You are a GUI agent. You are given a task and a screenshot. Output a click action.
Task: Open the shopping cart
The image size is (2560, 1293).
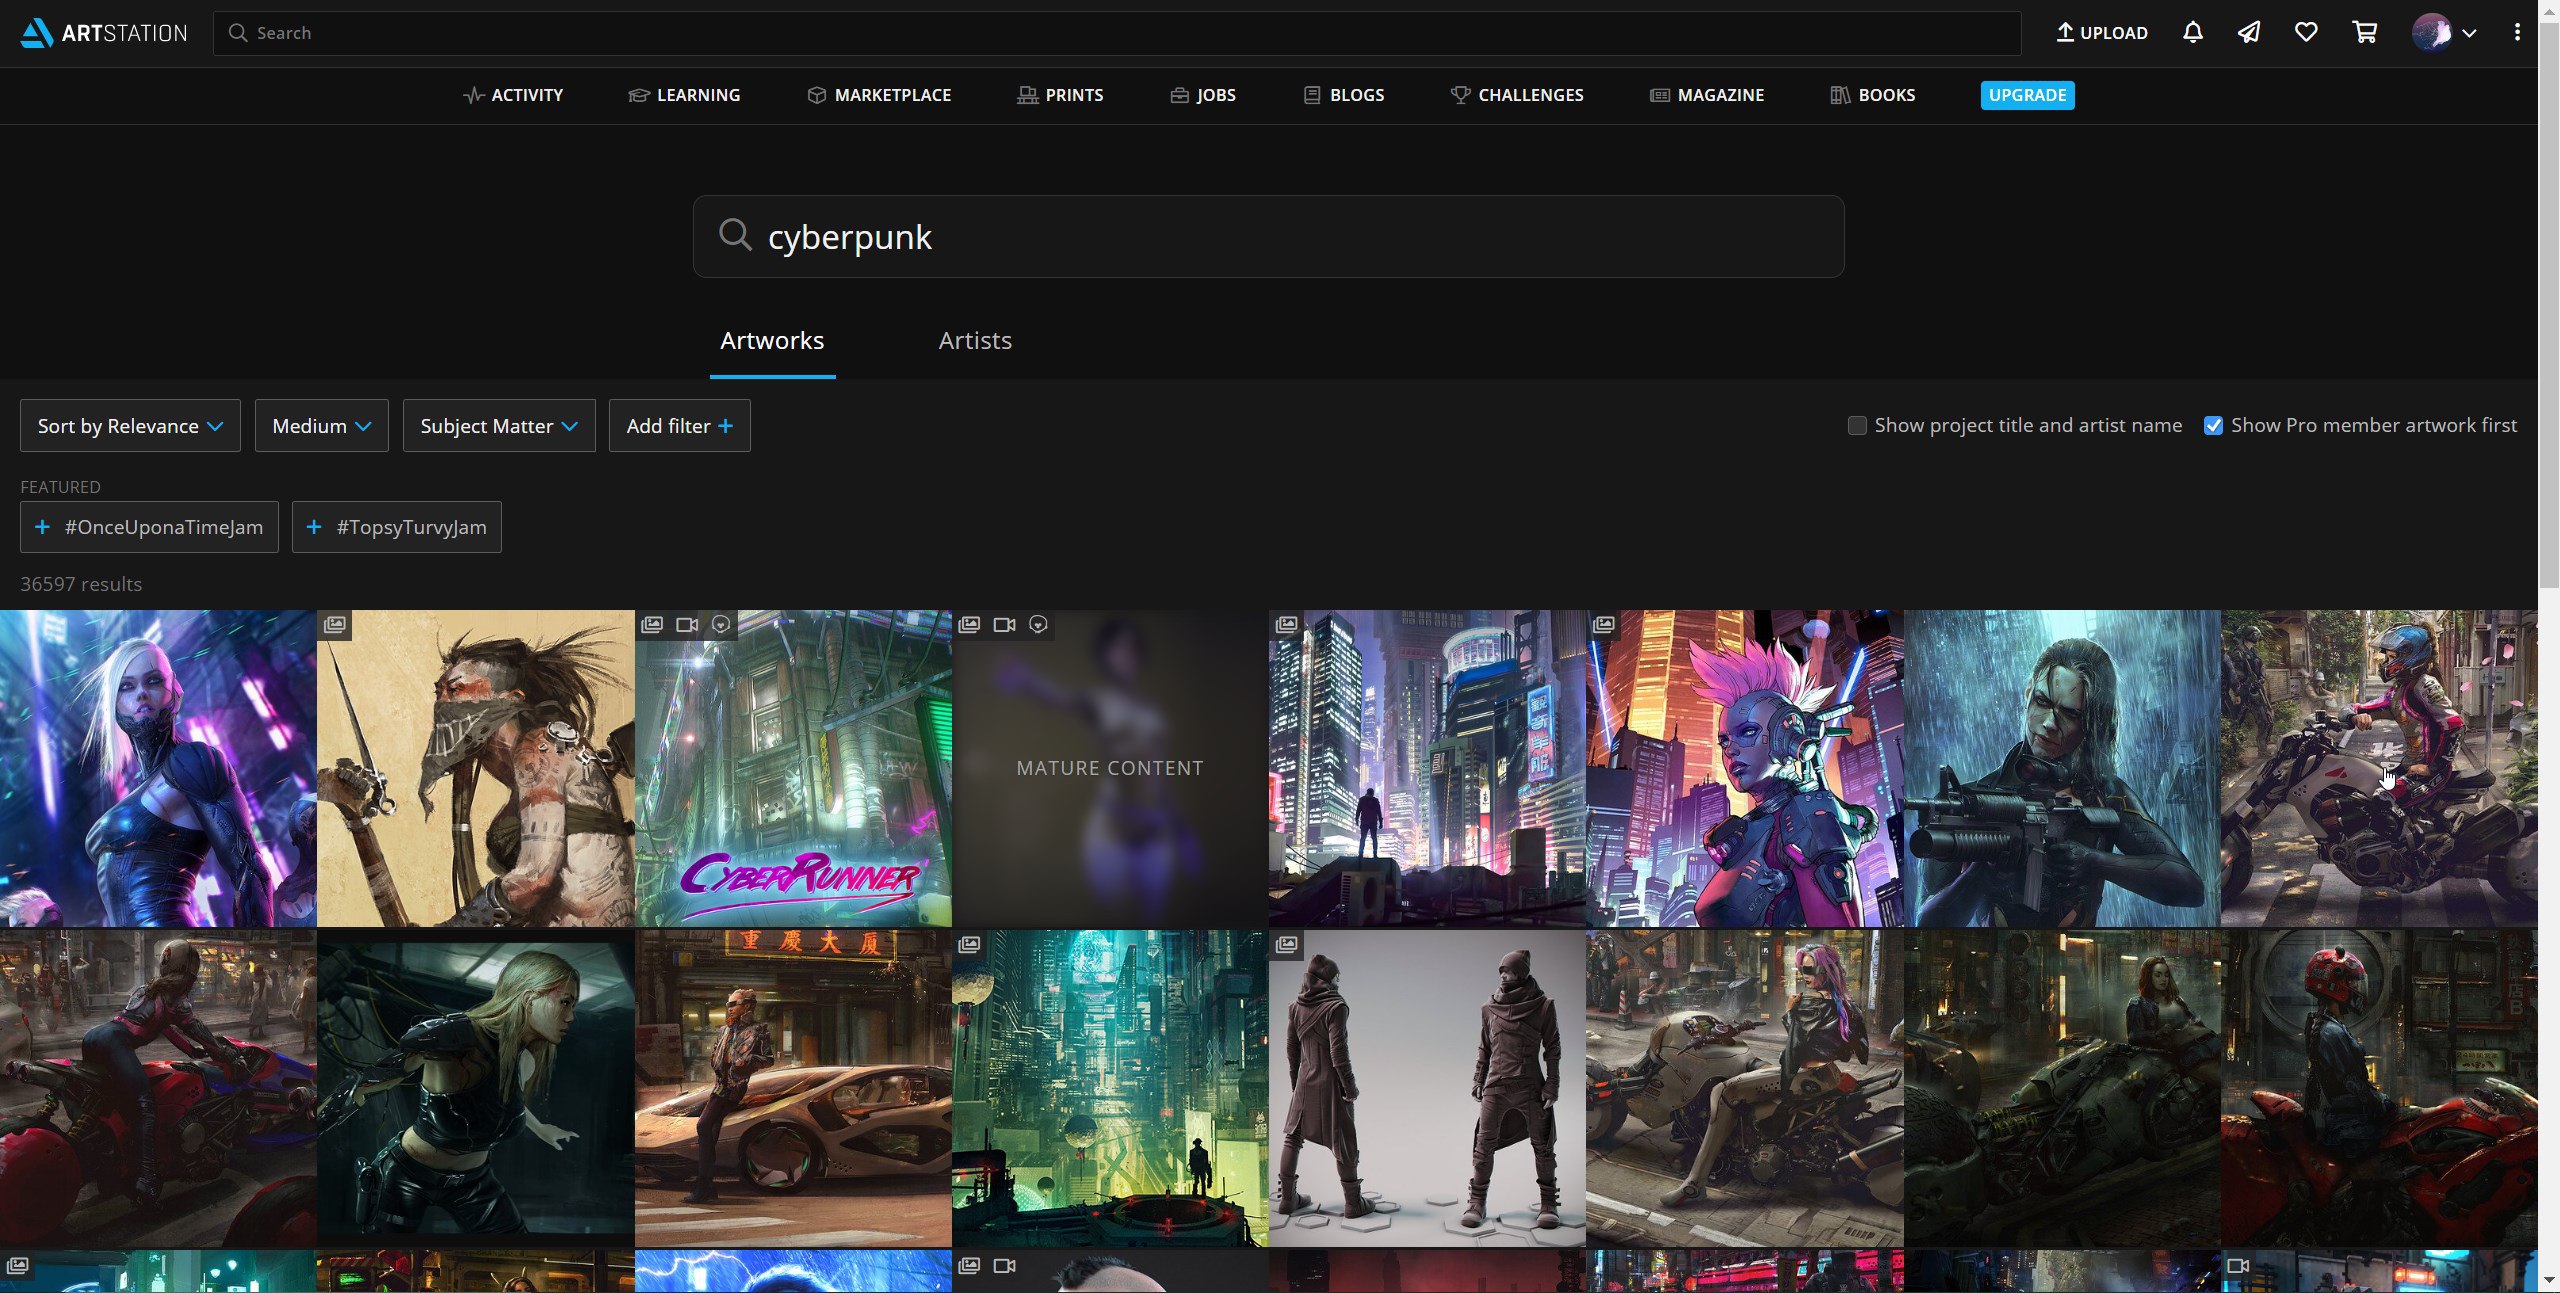coord(2364,33)
